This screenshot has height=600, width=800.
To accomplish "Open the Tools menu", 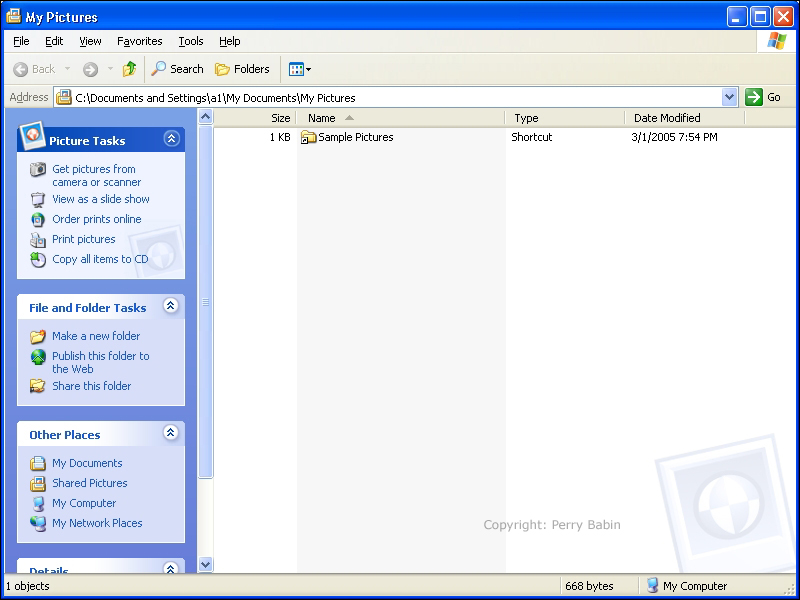I will coord(191,41).
